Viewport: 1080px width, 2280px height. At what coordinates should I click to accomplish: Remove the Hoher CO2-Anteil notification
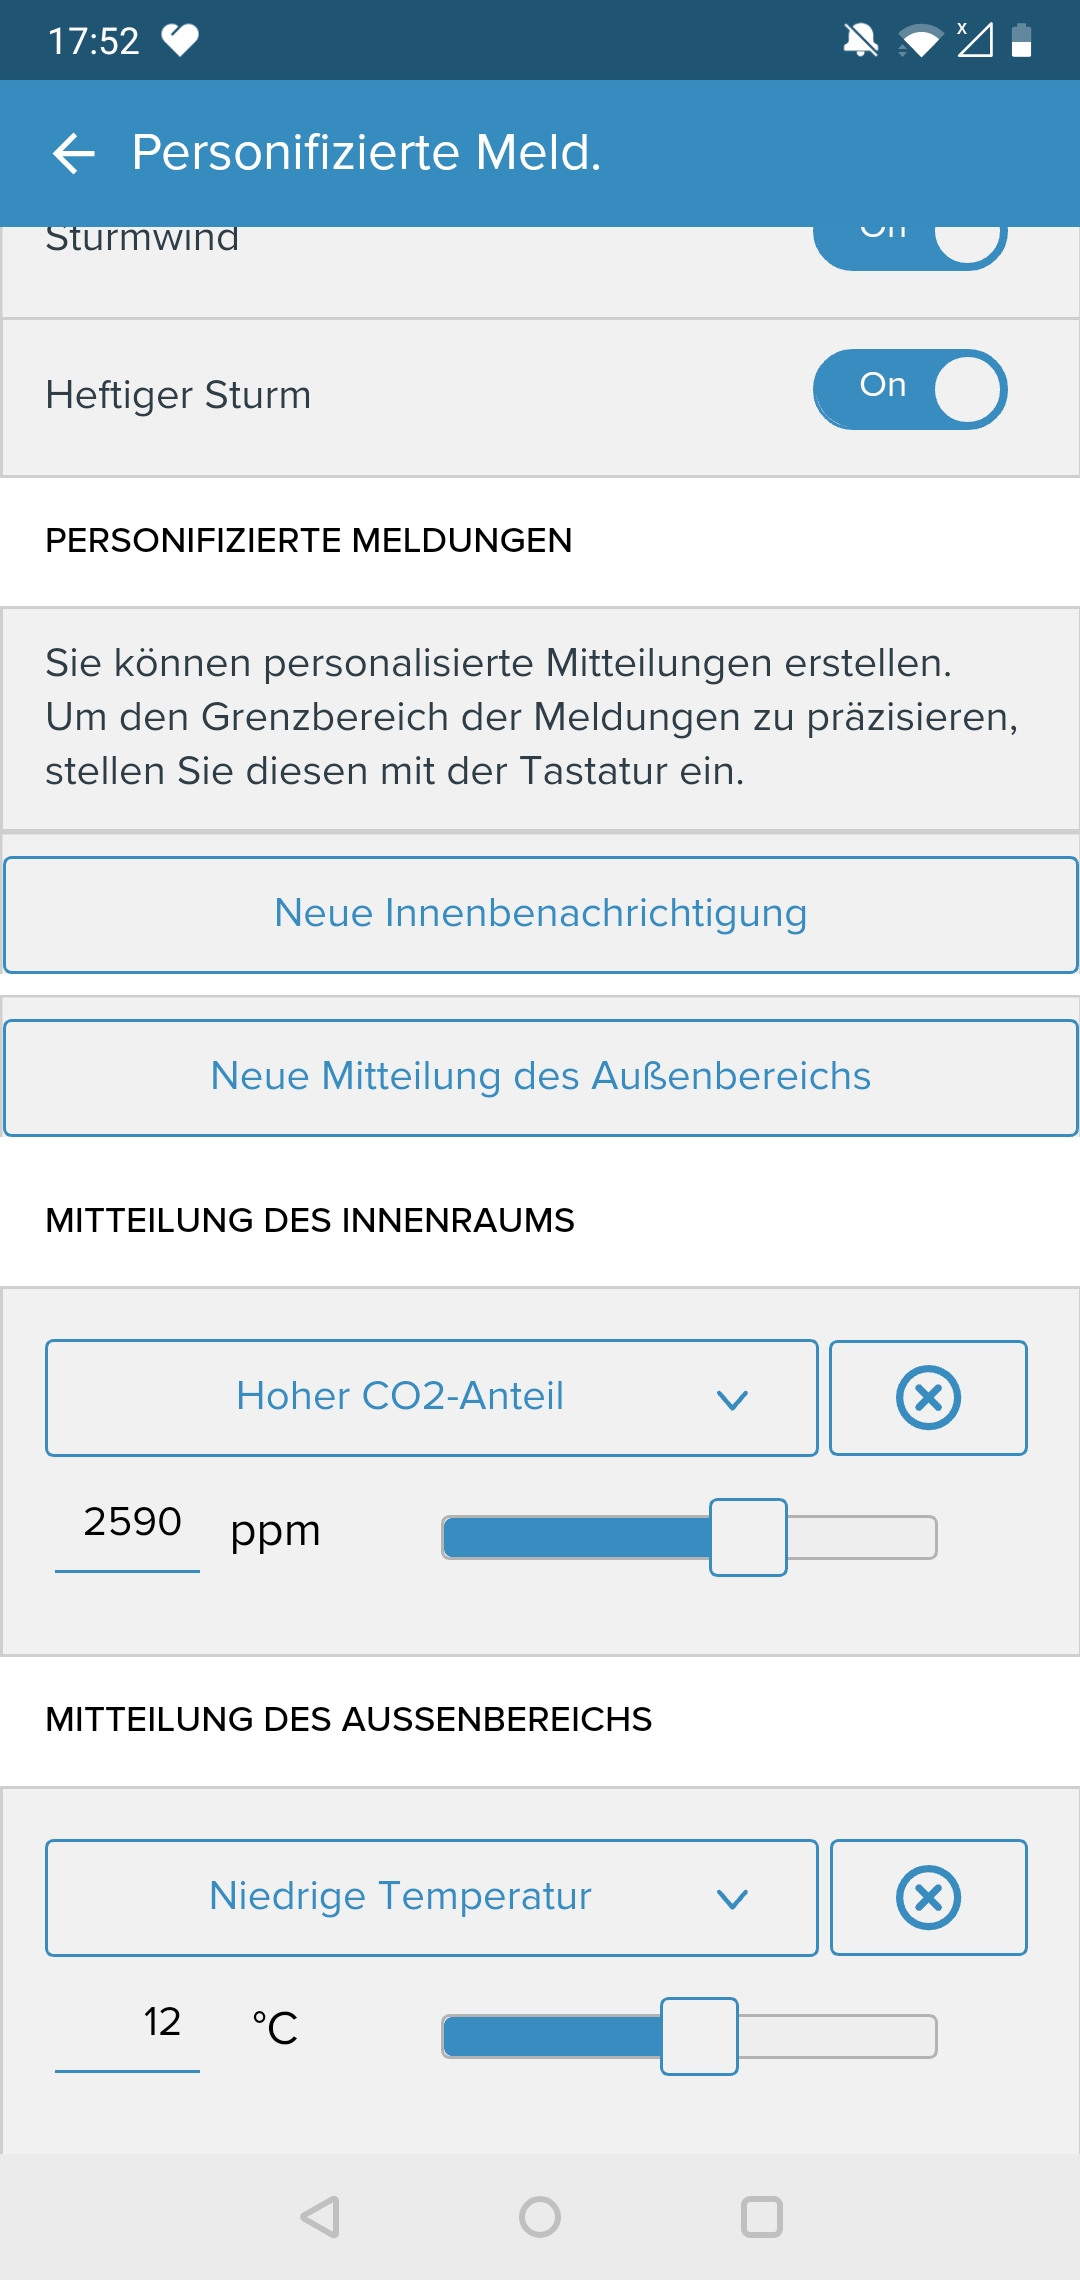pyautogui.click(x=928, y=1397)
